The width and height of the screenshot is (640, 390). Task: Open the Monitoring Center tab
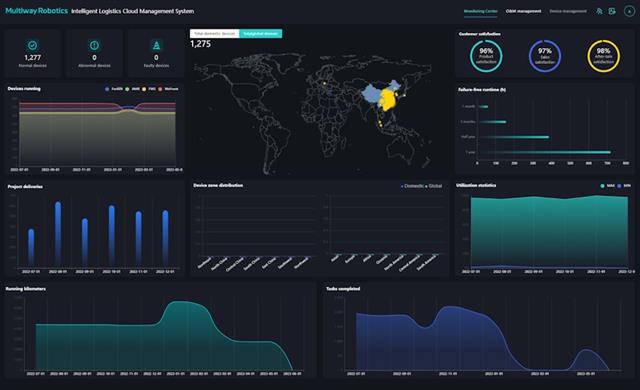[480, 11]
